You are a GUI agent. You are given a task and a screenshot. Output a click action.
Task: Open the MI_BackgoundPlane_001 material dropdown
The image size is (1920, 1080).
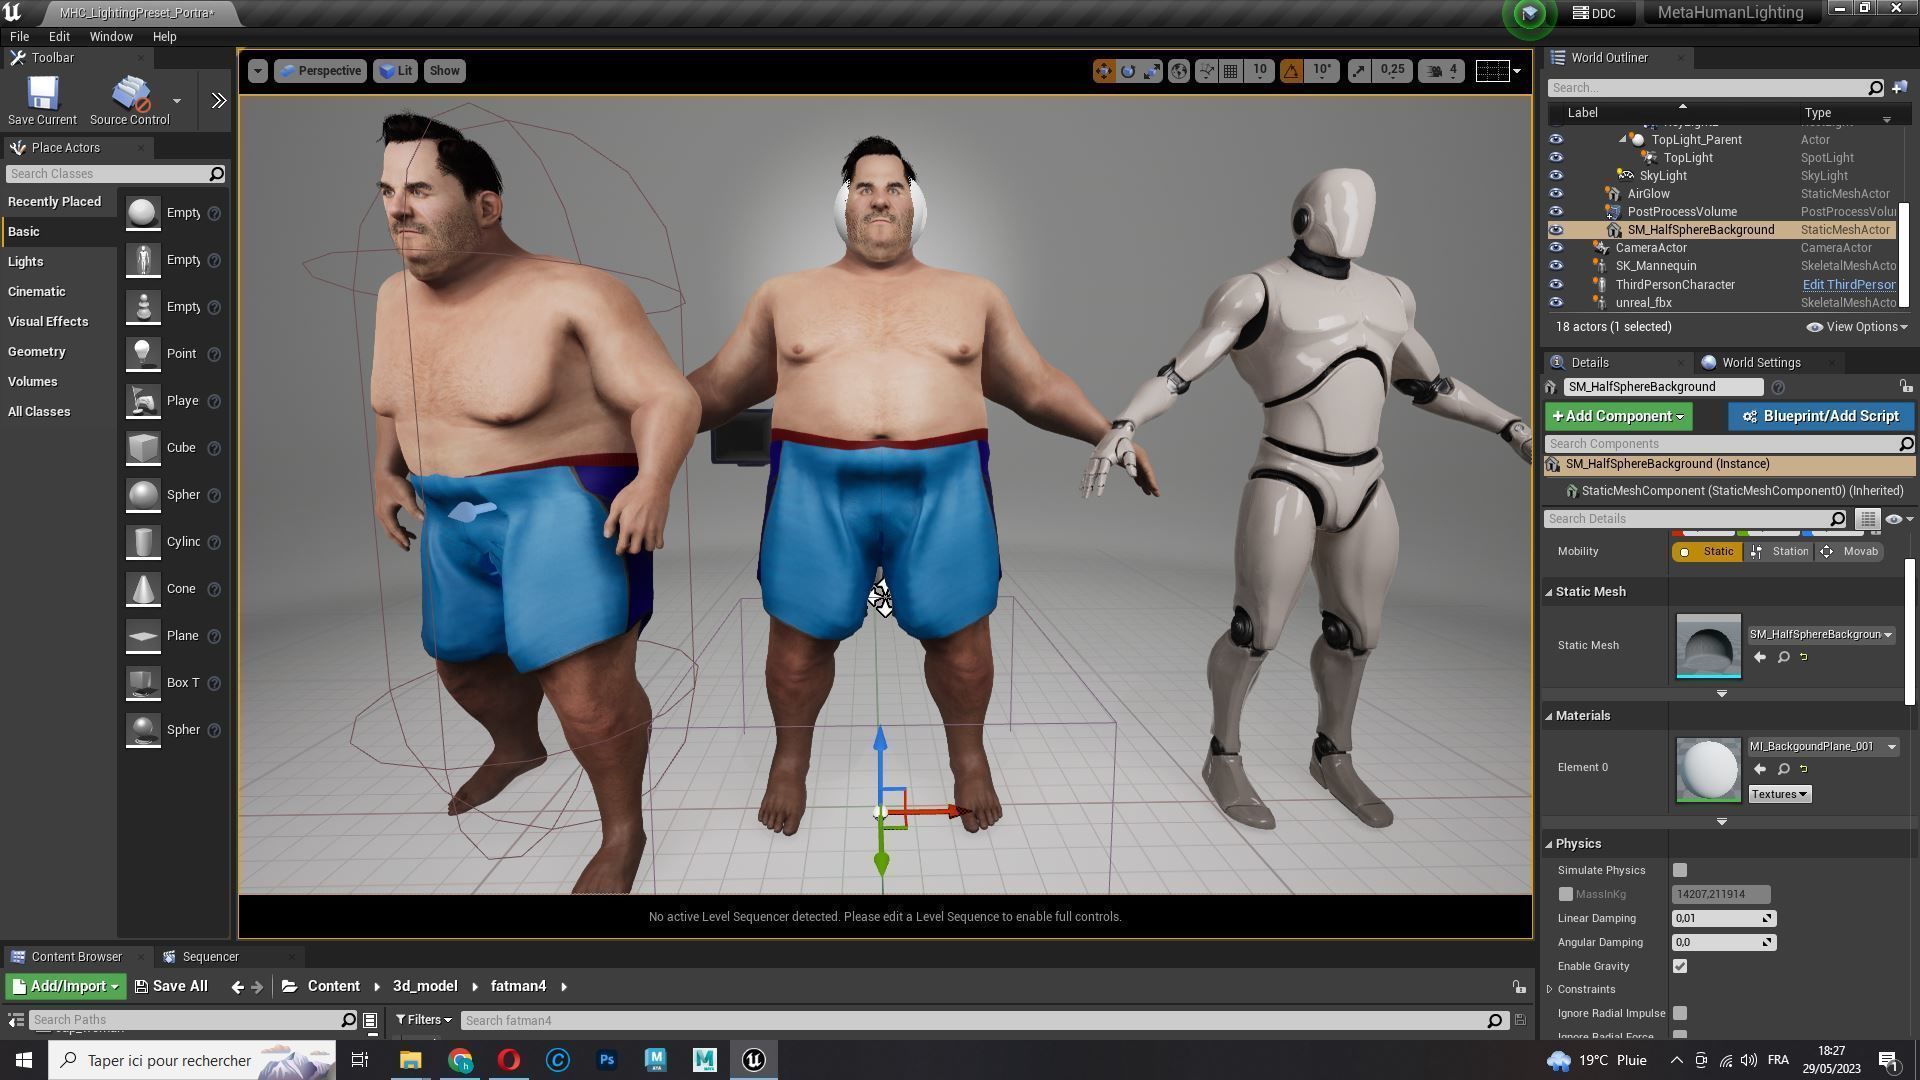tap(1822, 747)
